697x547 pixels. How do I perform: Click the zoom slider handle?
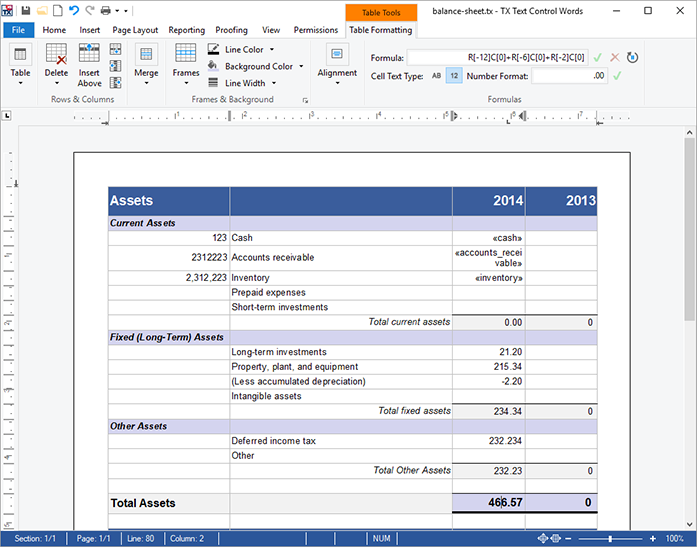[x=610, y=539]
